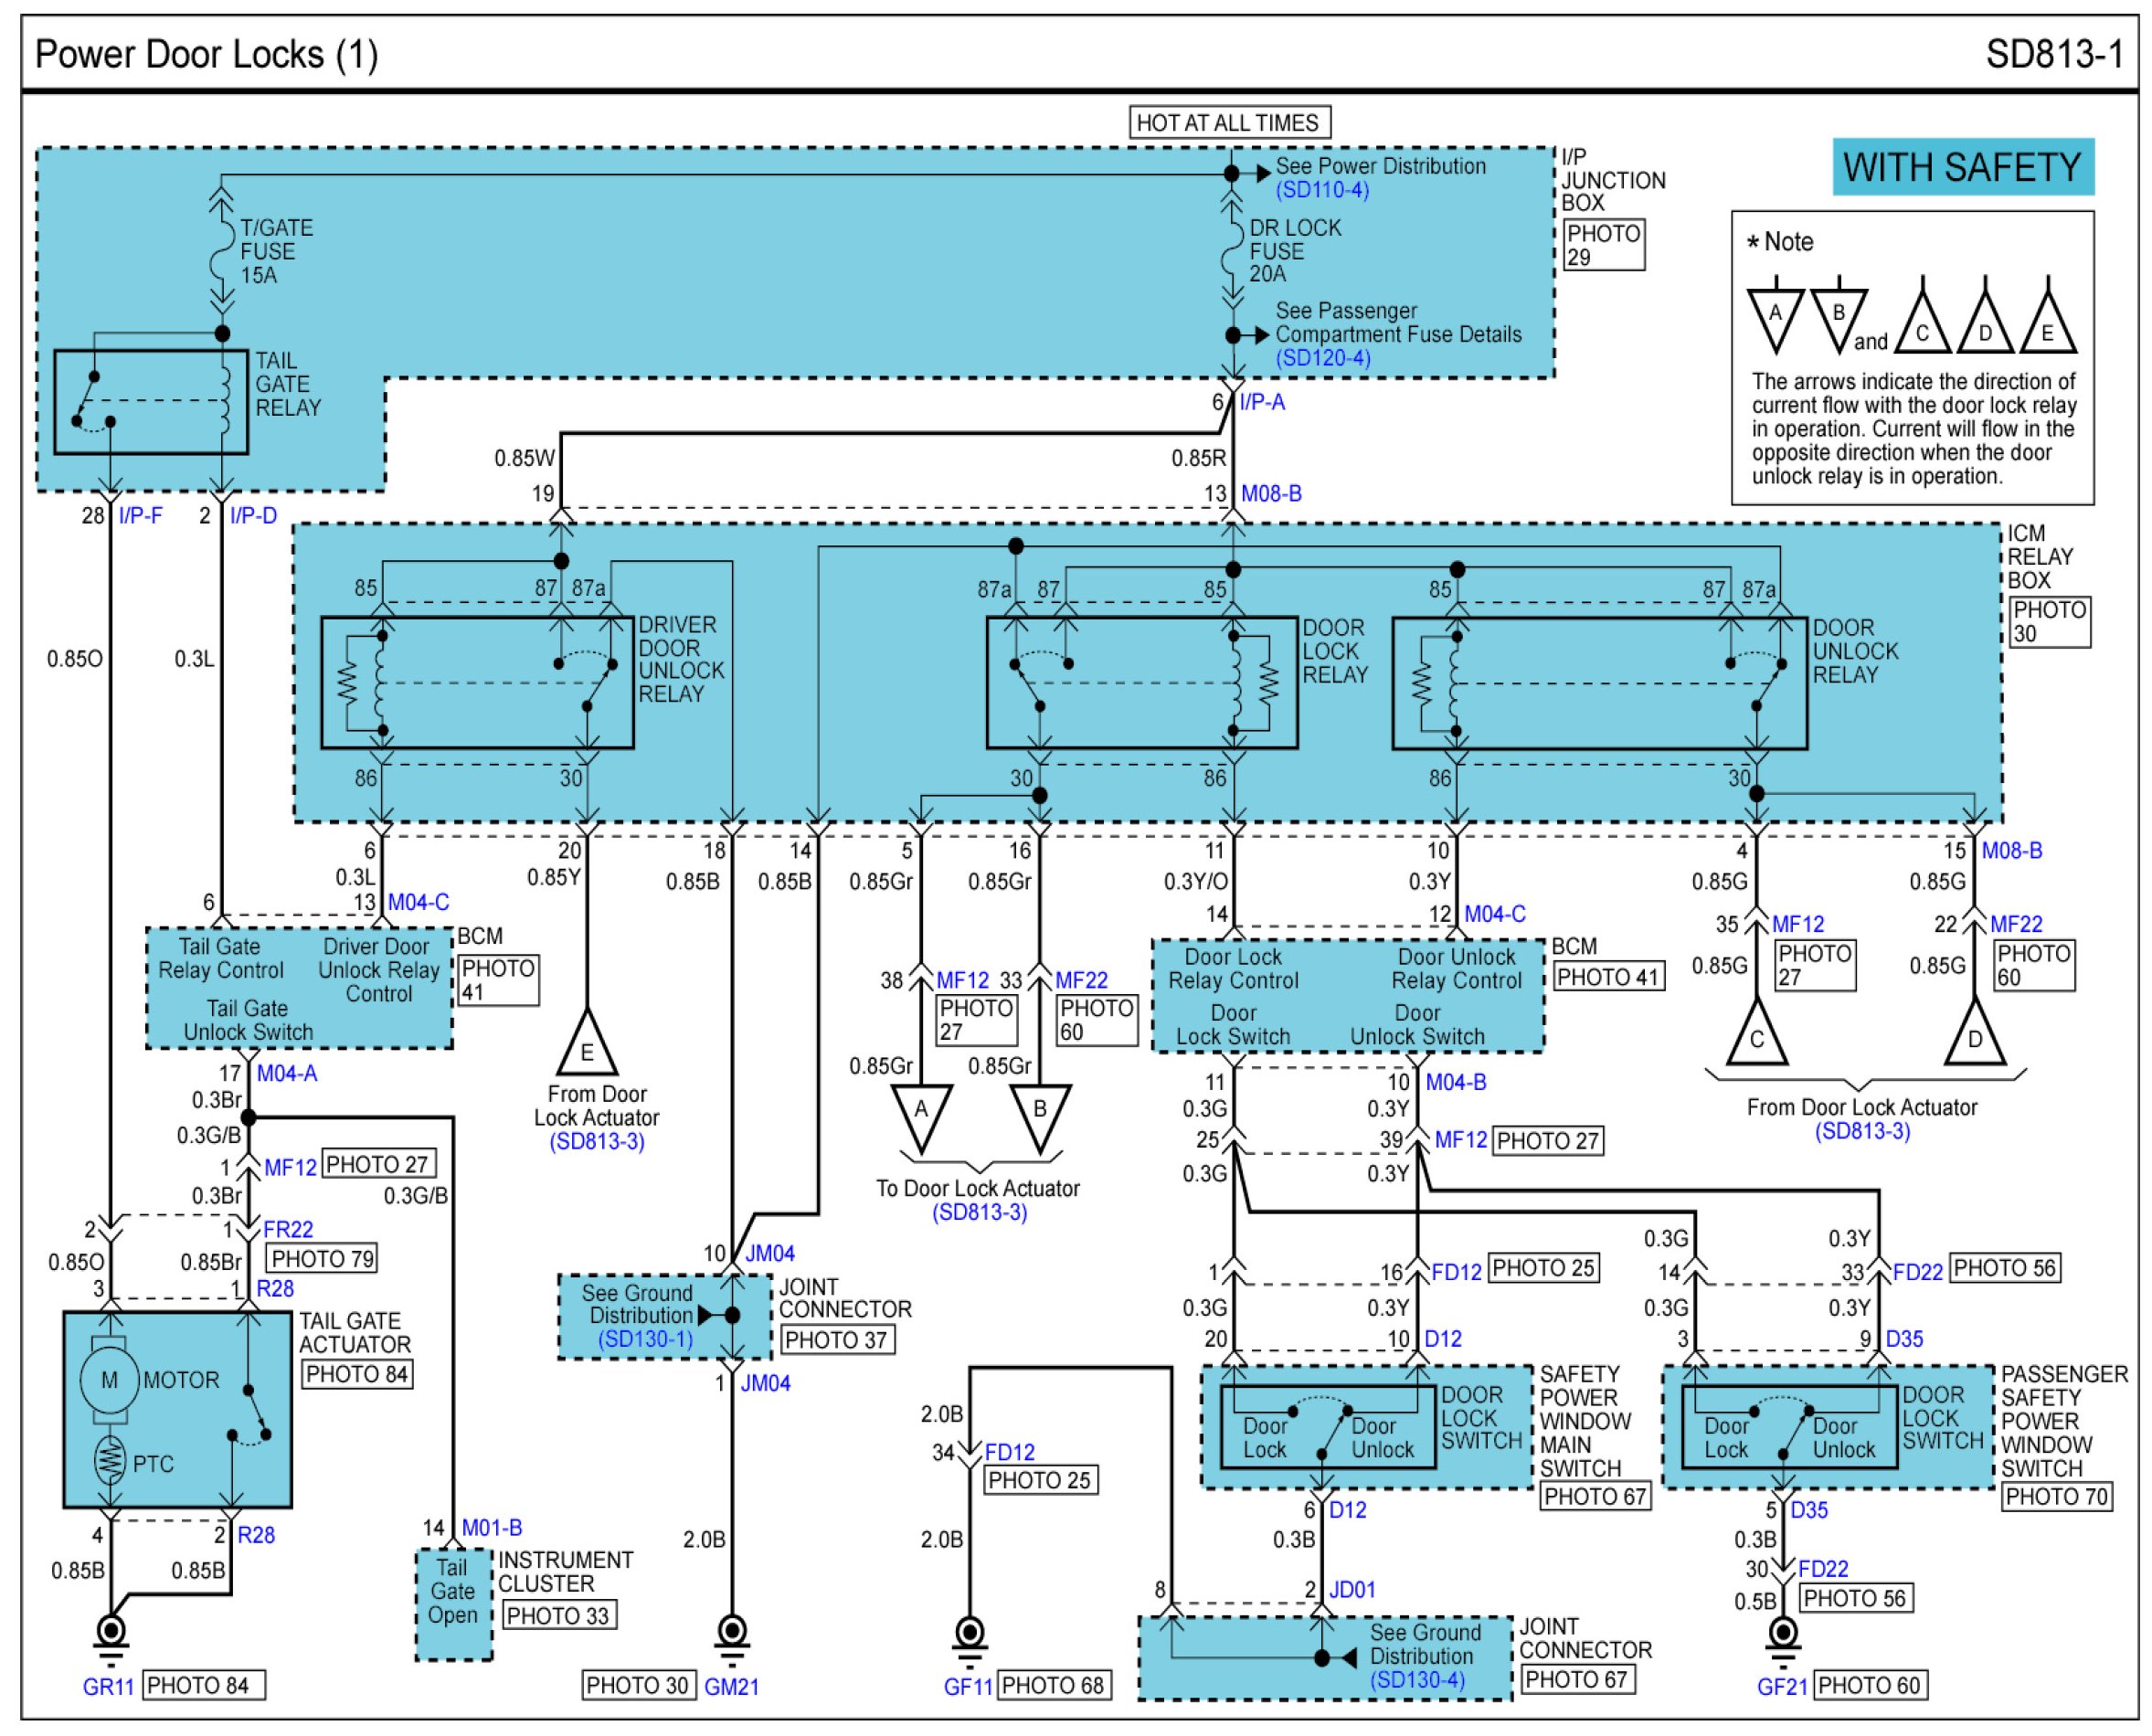The height and width of the screenshot is (1736, 2152).
Task: Click the SD110-4 power distribution link
Action: [x=1321, y=190]
